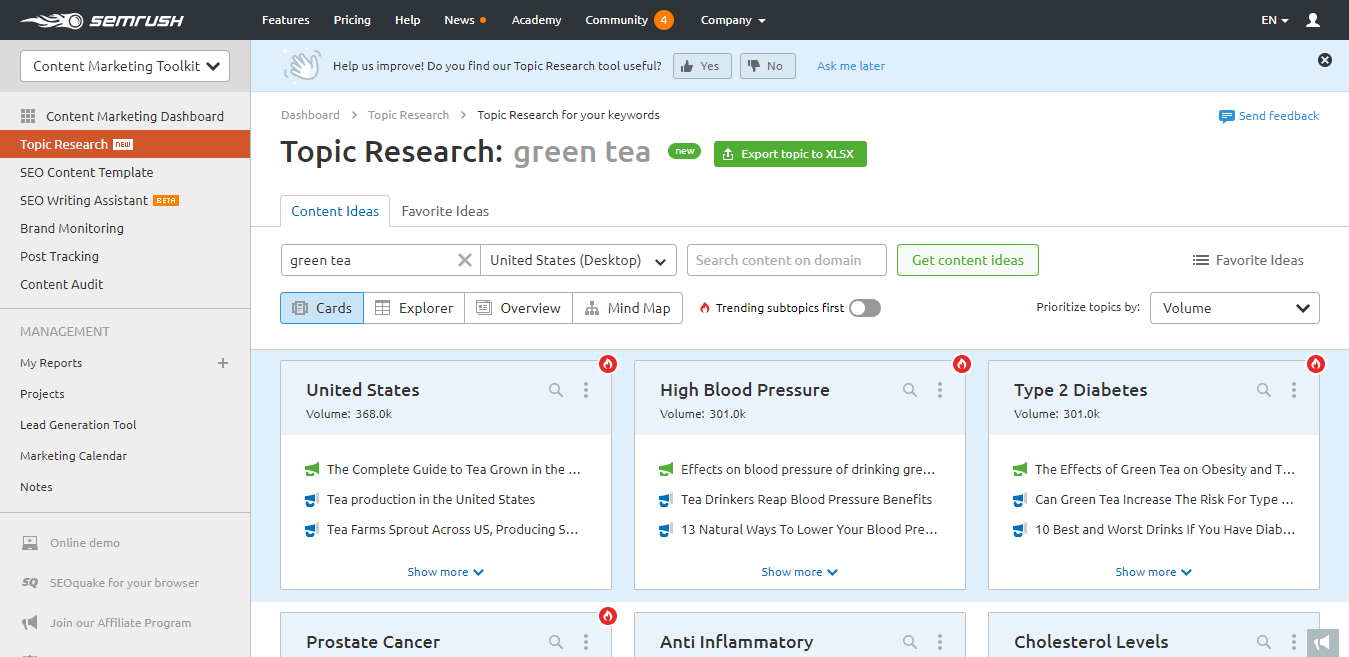Open Brand Monitoring
The width and height of the screenshot is (1349, 657).
click(x=72, y=228)
